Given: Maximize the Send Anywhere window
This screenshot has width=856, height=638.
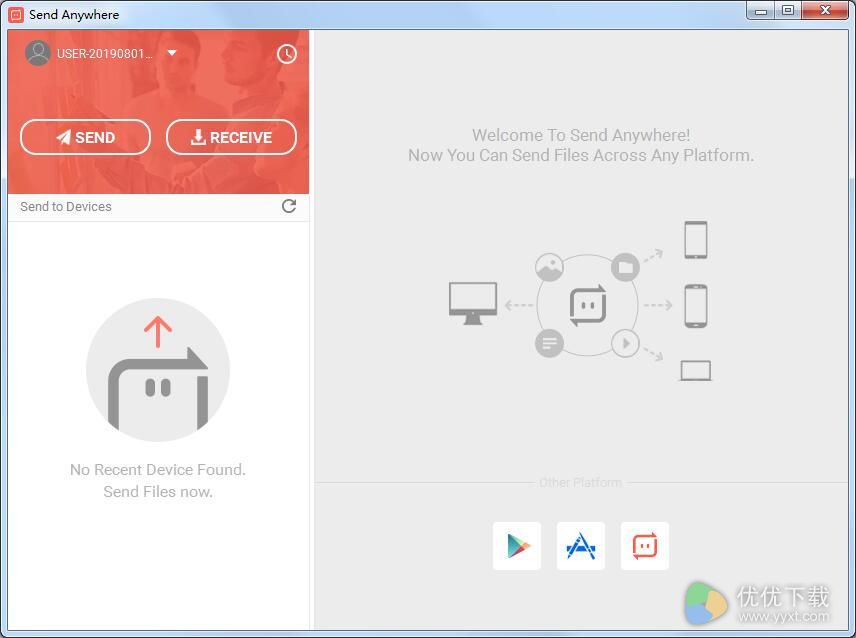Looking at the screenshot, I should coord(788,10).
